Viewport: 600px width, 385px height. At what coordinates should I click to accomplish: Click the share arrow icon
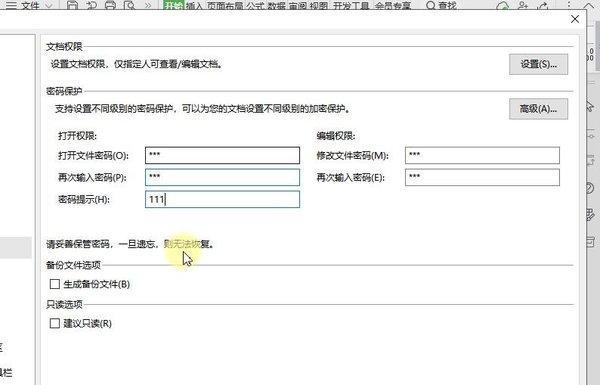click(543, 5)
